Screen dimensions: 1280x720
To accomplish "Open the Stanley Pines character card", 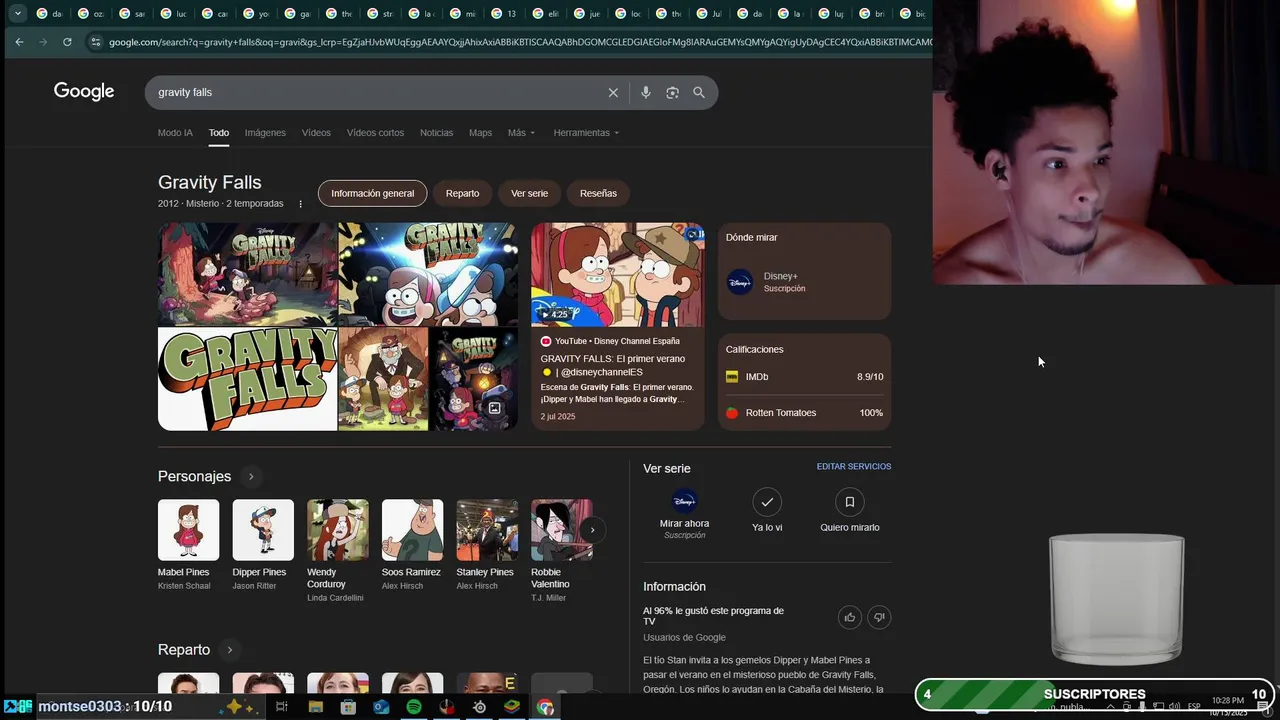I will point(487,546).
